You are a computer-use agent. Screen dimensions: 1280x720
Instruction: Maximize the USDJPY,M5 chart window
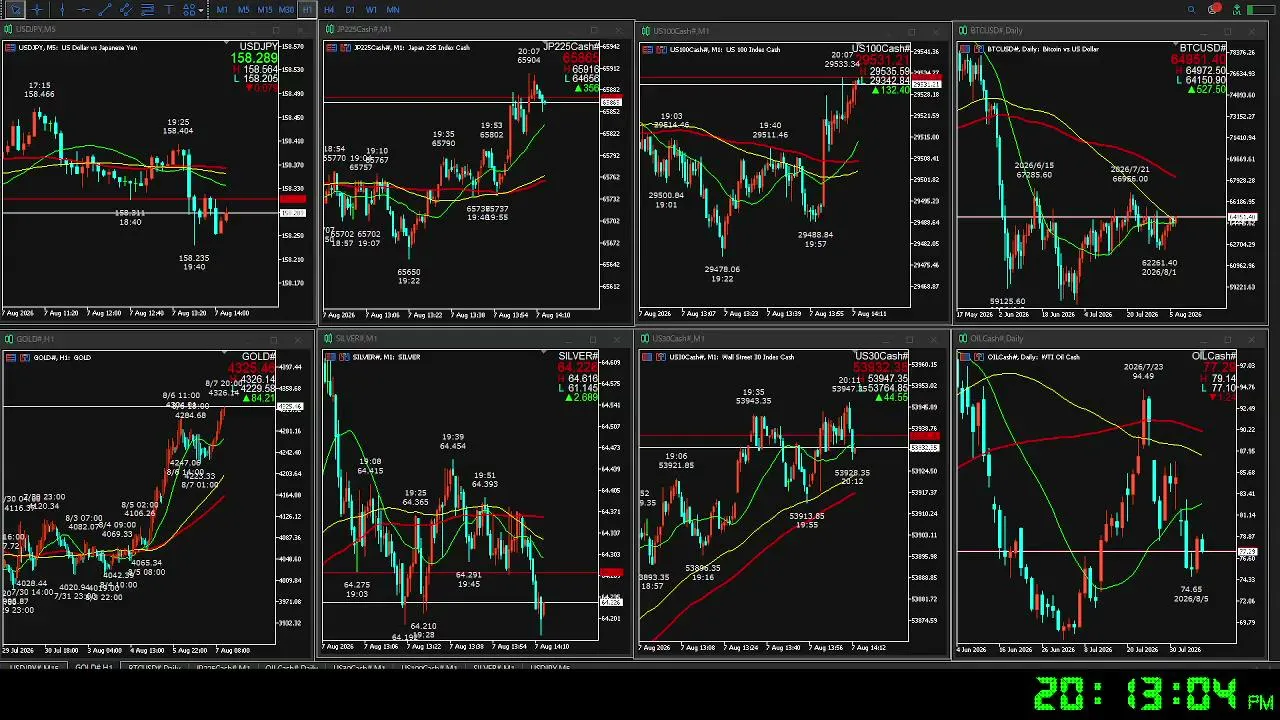pyautogui.click(x=276, y=30)
